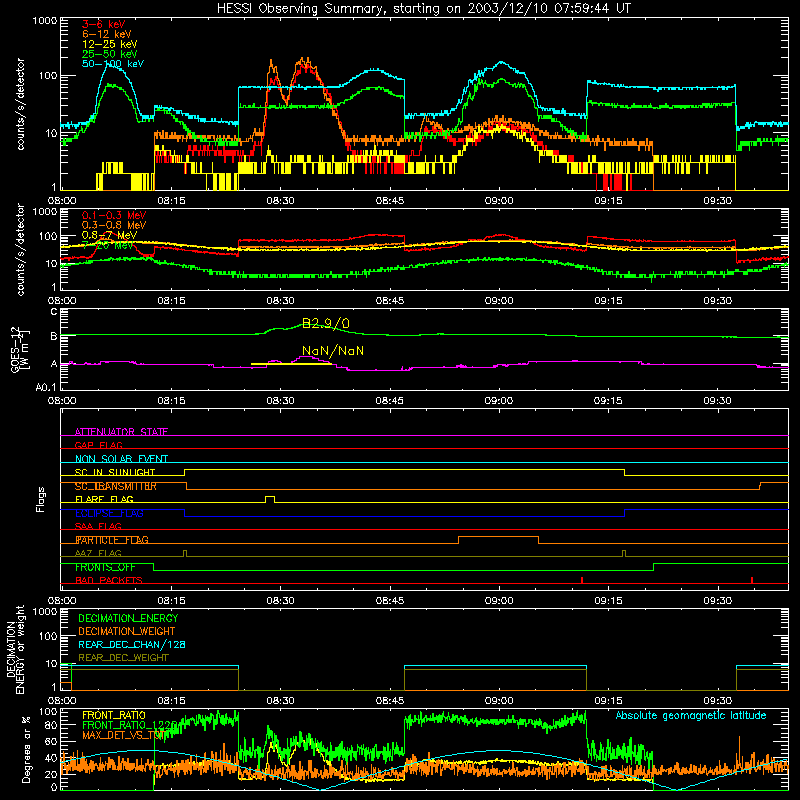This screenshot has height=800, width=800.
Task: Click the MAX_DET_VS_TOT legend entry
Action: click(123, 735)
